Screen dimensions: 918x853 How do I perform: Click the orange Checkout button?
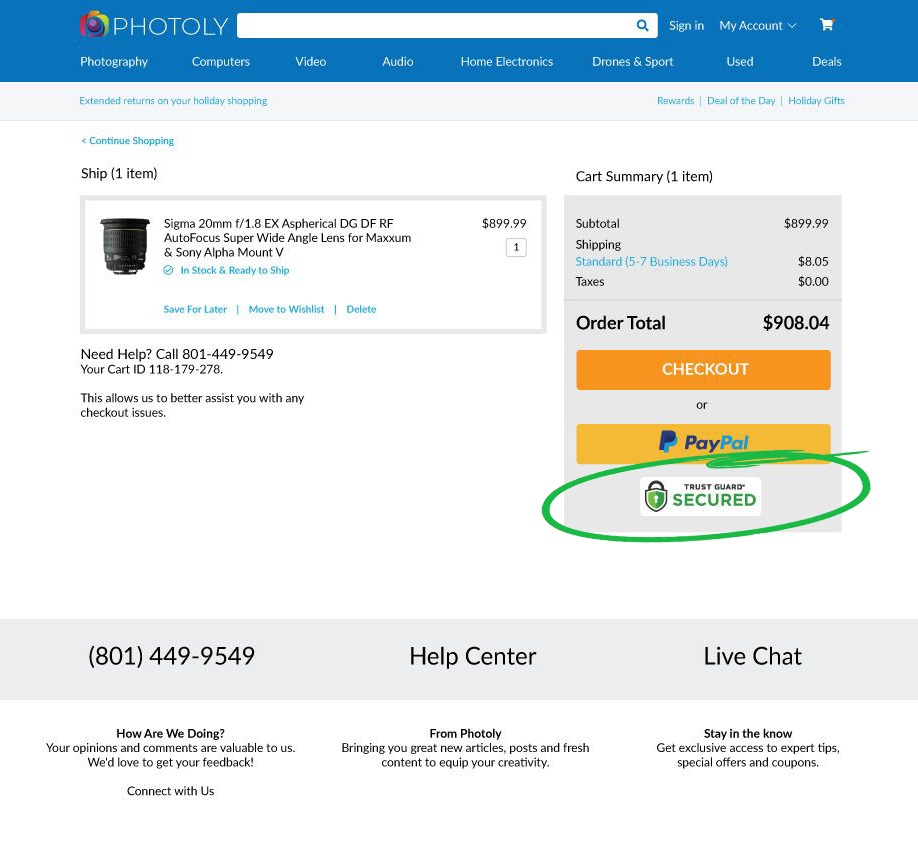pyautogui.click(x=703, y=369)
